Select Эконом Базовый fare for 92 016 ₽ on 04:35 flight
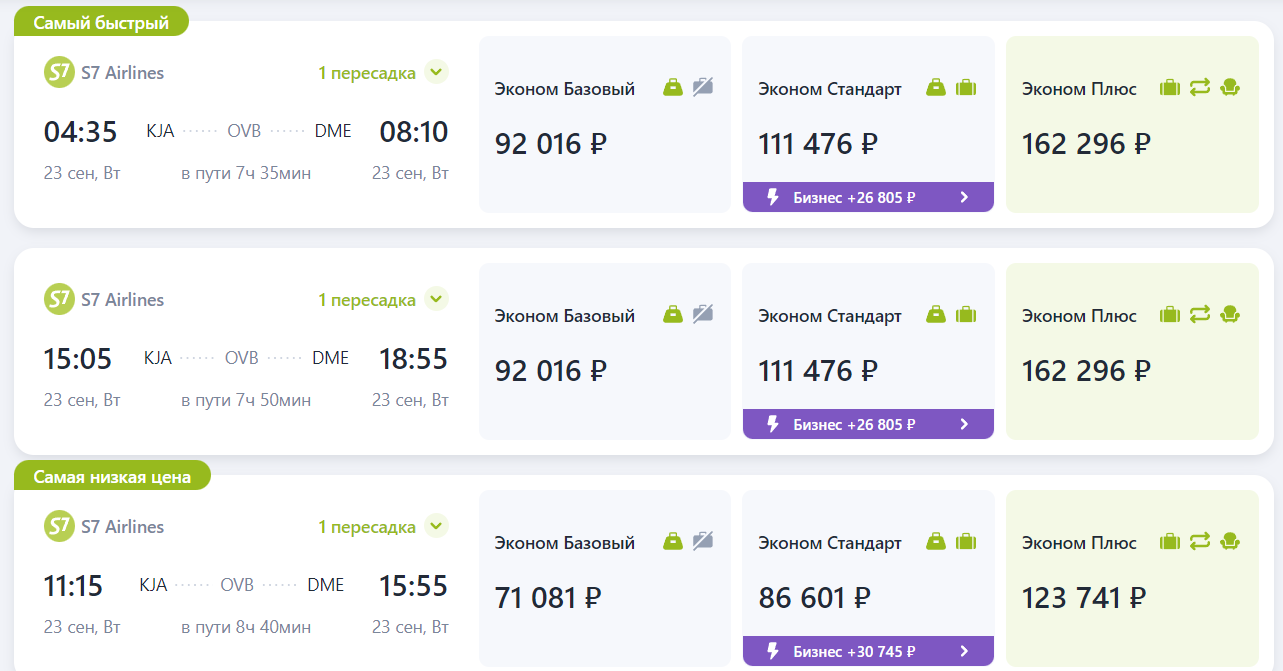Viewport: 1283px width, 671px height. tap(604, 125)
